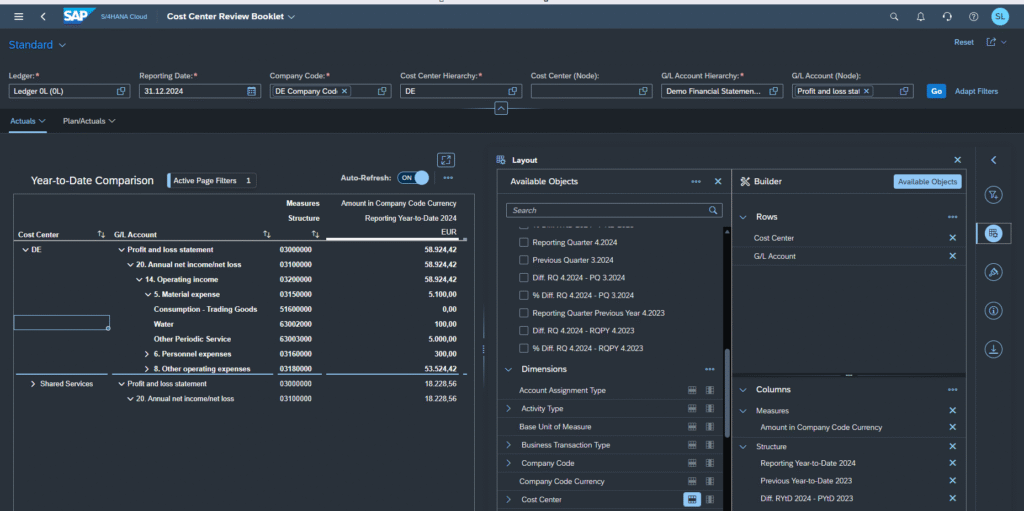Expand 8. Other operating expenses row

(x=147, y=369)
